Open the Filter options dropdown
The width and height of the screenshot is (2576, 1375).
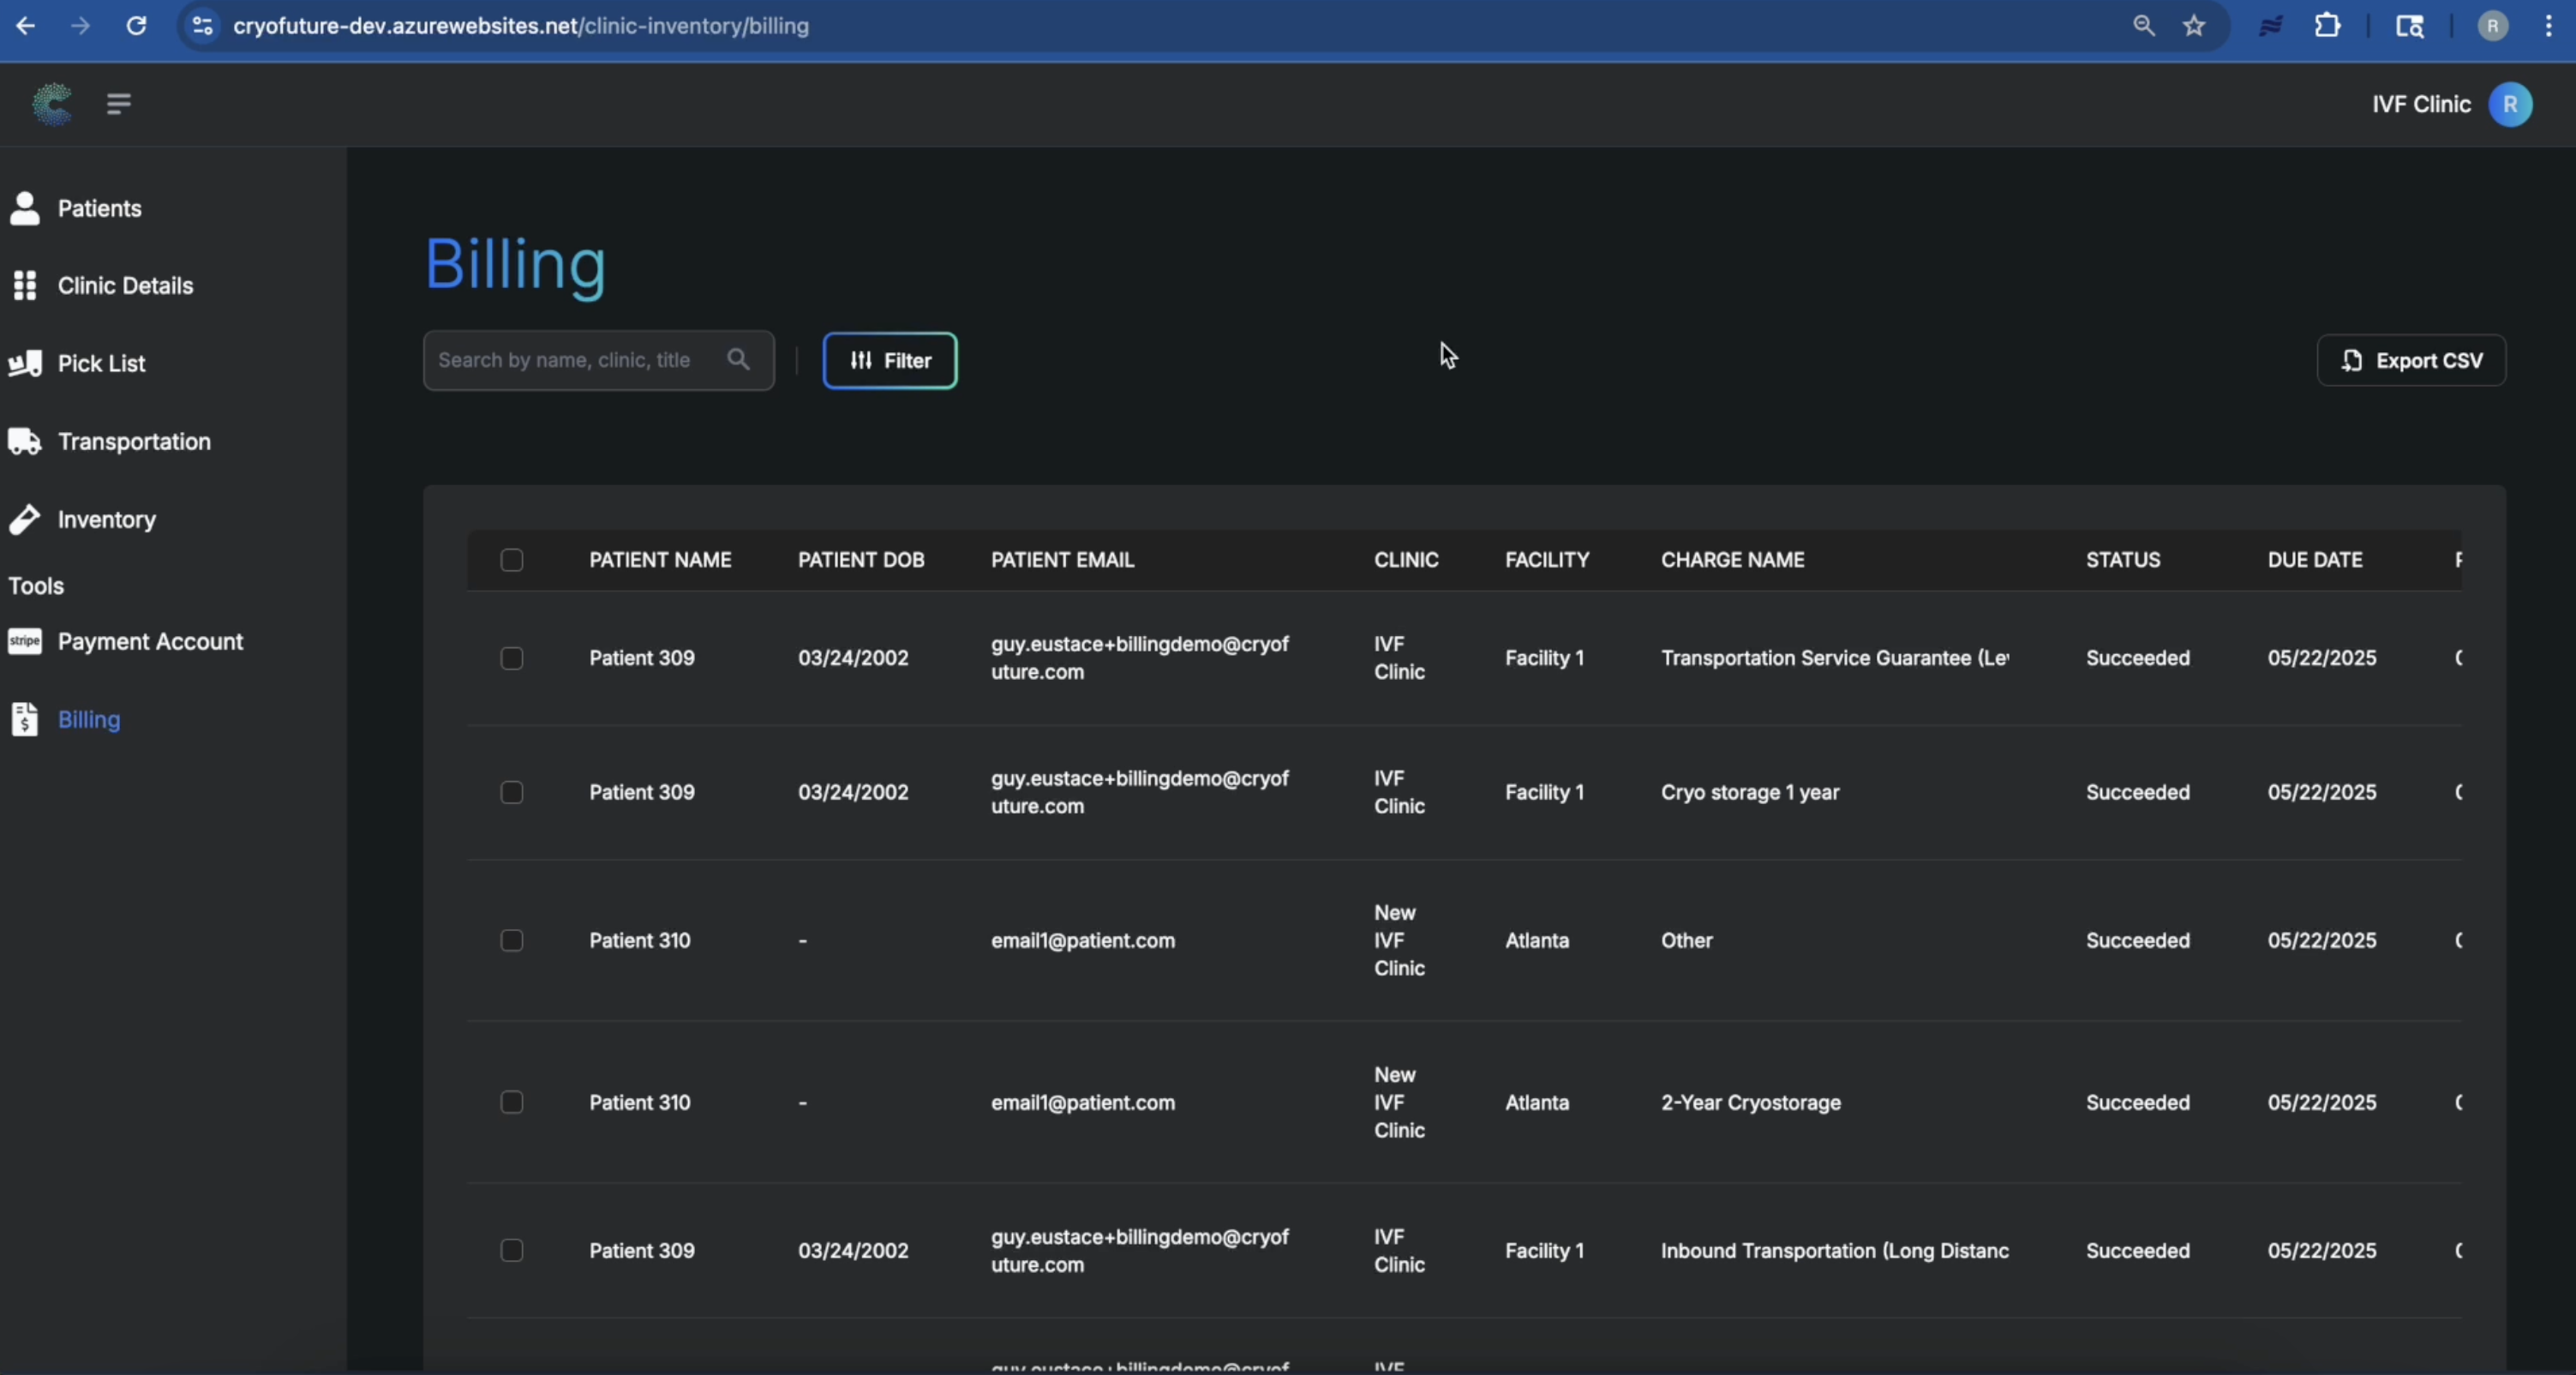click(890, 360)
